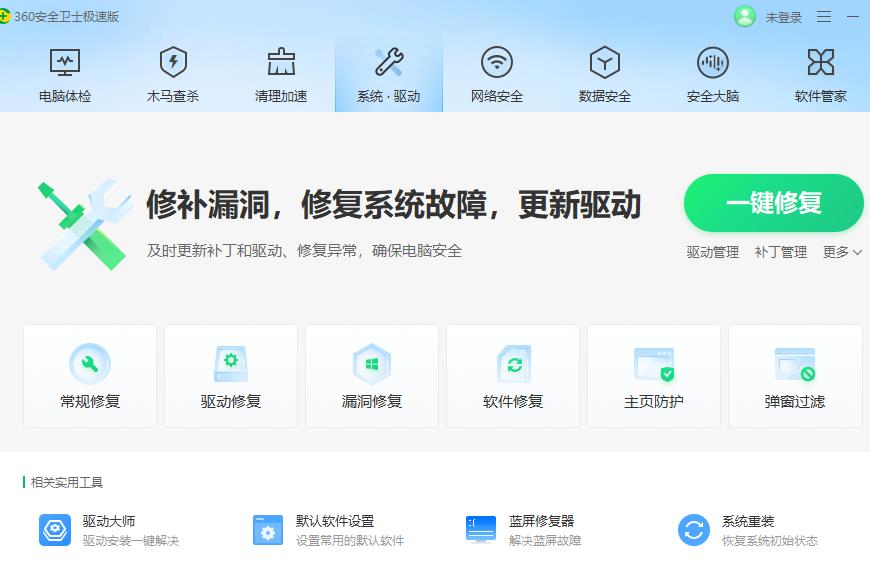Switch to the 数据安全 tab label

[x=605, y=96]
